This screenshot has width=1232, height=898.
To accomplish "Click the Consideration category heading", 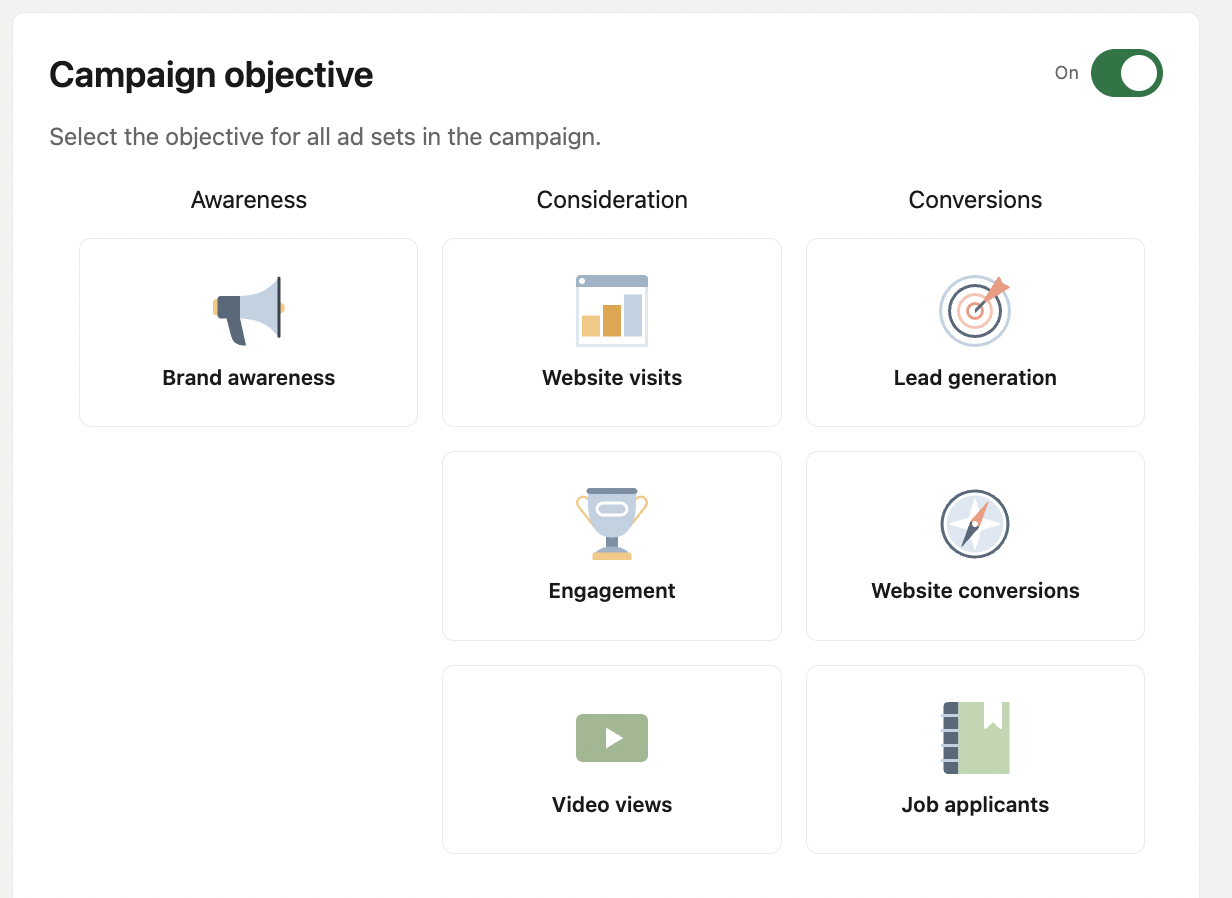I will click(x=611, y=200).
